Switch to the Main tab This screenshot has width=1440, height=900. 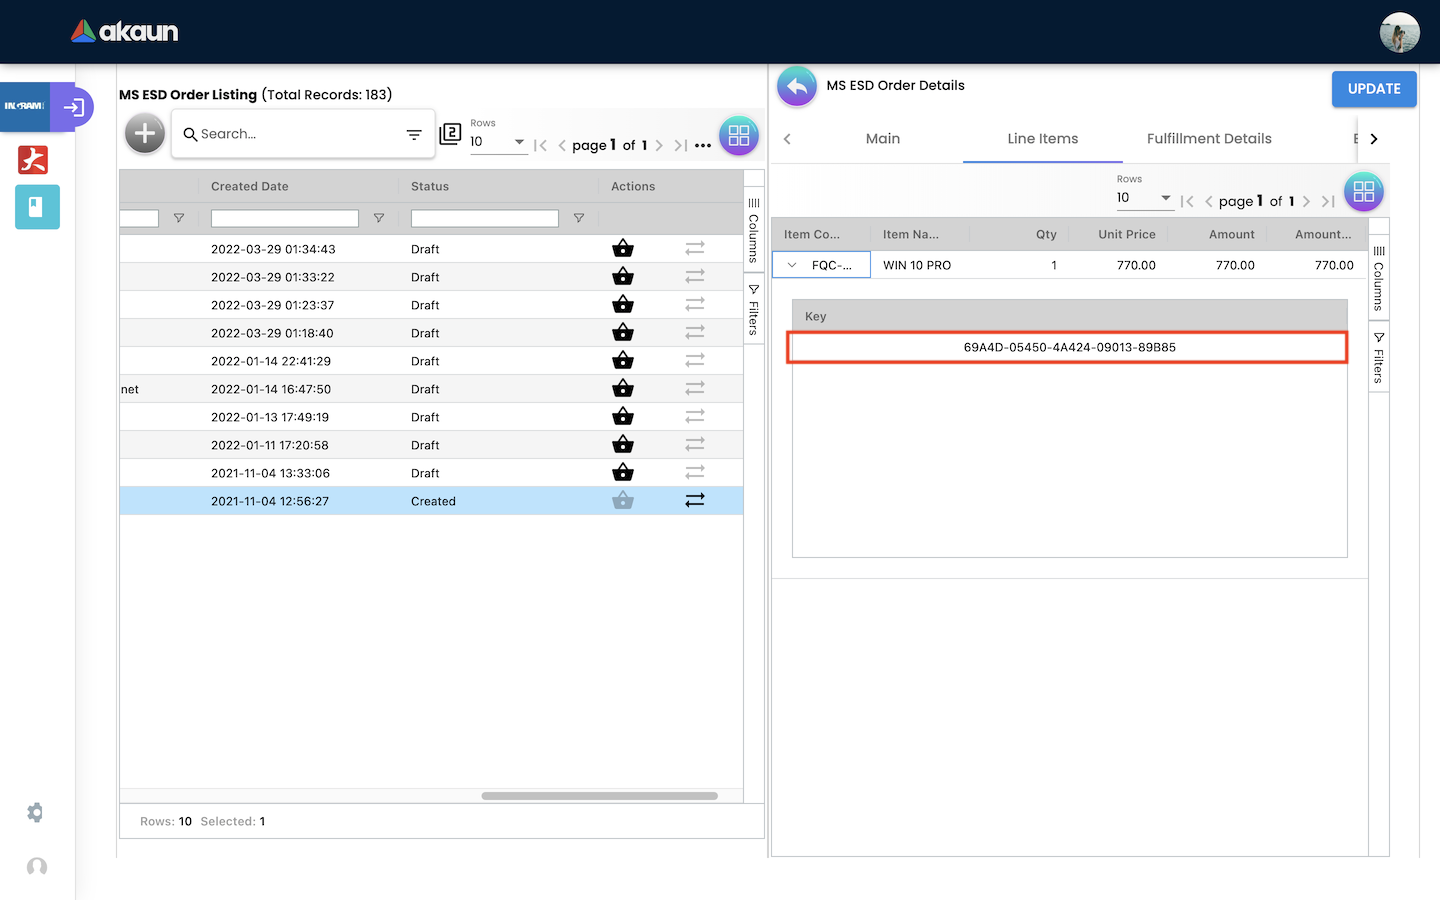882,139
